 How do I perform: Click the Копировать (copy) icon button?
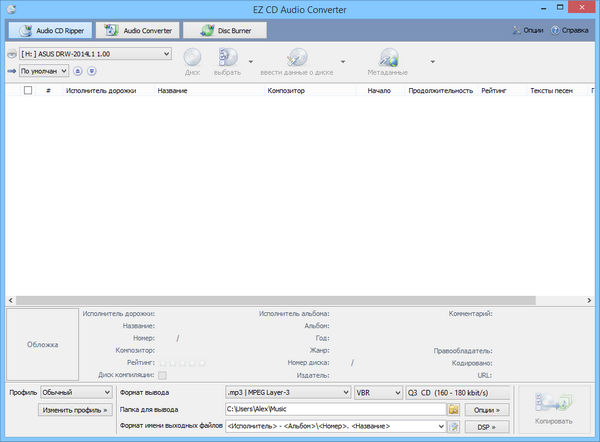click(x=560, y=409)
